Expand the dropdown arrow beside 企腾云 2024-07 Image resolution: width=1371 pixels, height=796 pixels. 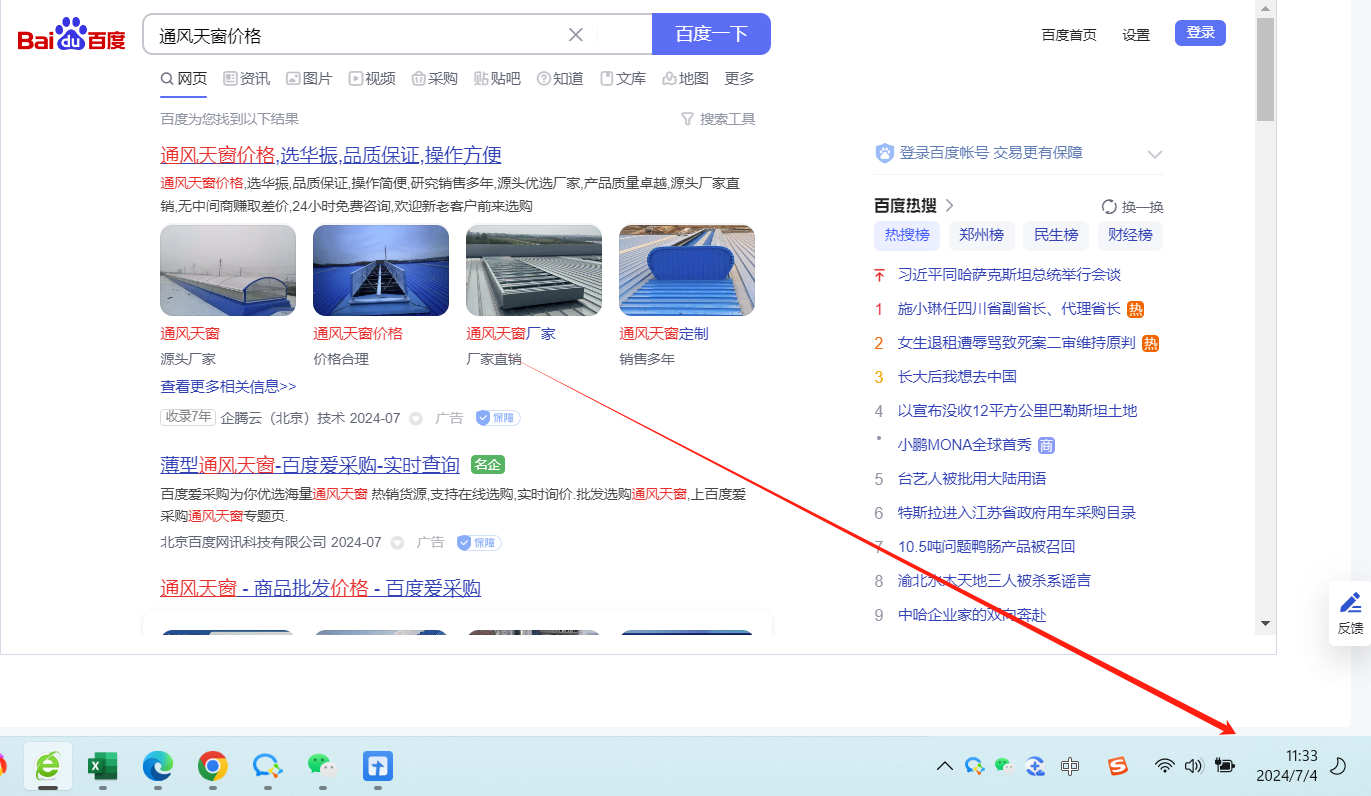pyautogui.click(x=416, y=419)
